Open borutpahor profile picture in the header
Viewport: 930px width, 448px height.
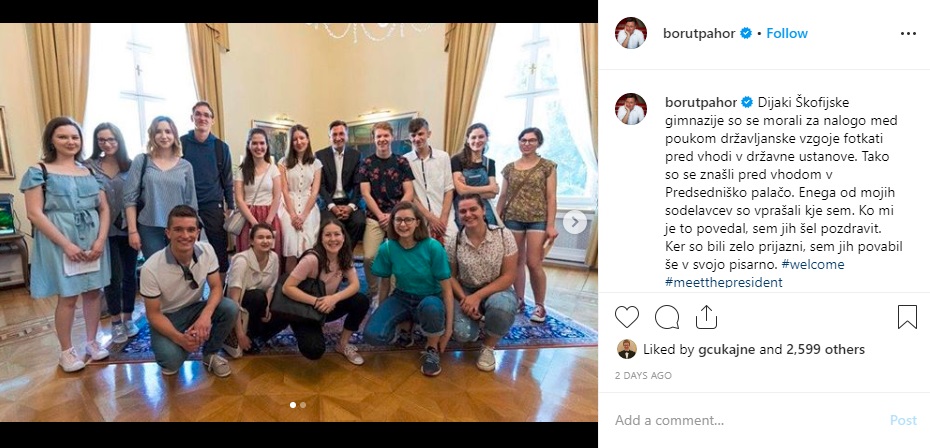pos(630,33)
